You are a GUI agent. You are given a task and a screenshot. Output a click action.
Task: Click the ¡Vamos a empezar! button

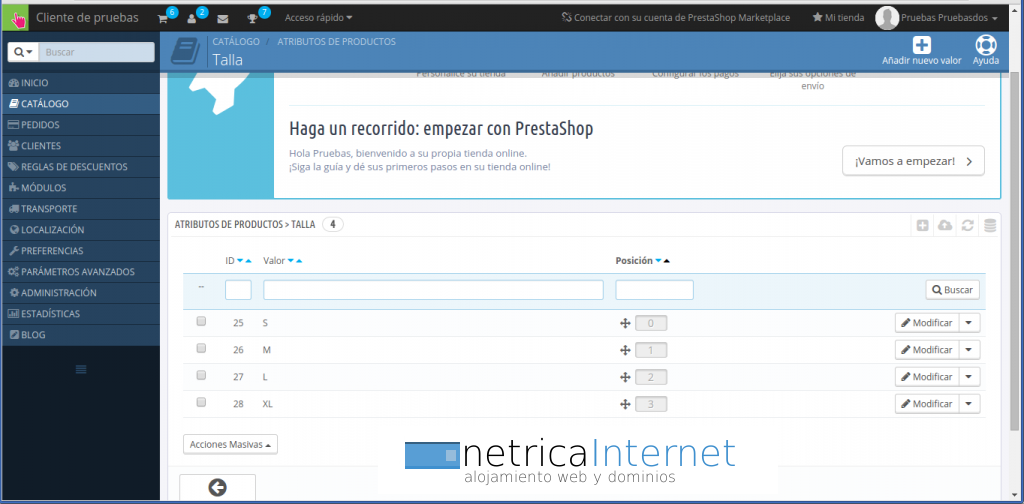(913, 161)
